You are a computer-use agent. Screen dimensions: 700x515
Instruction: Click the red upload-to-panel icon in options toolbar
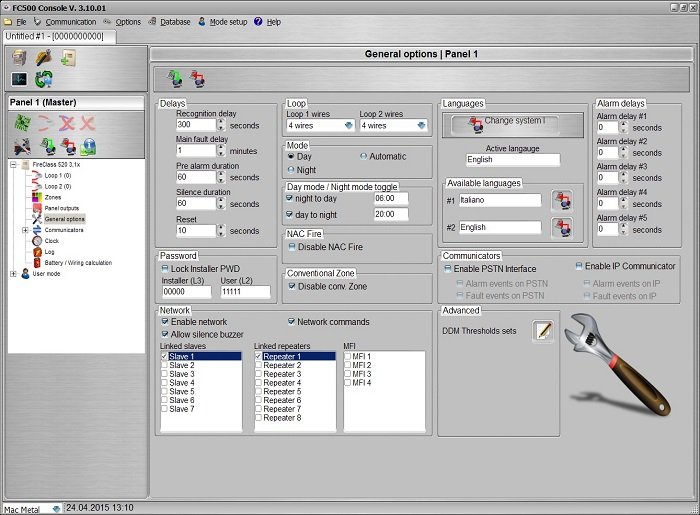198,77
